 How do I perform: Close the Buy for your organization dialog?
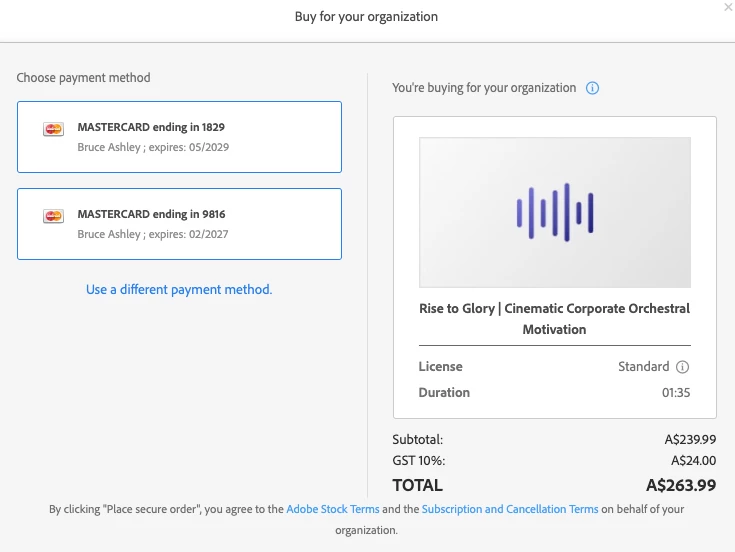728,7
